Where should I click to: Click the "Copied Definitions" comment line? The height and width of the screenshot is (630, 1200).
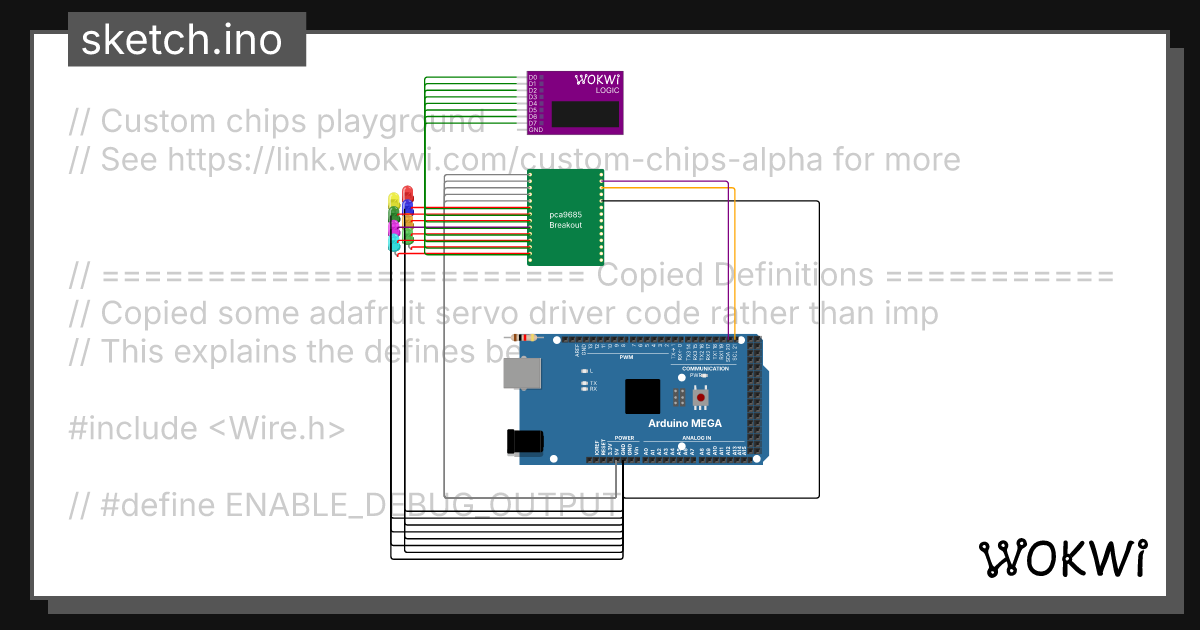coord(735,275)
